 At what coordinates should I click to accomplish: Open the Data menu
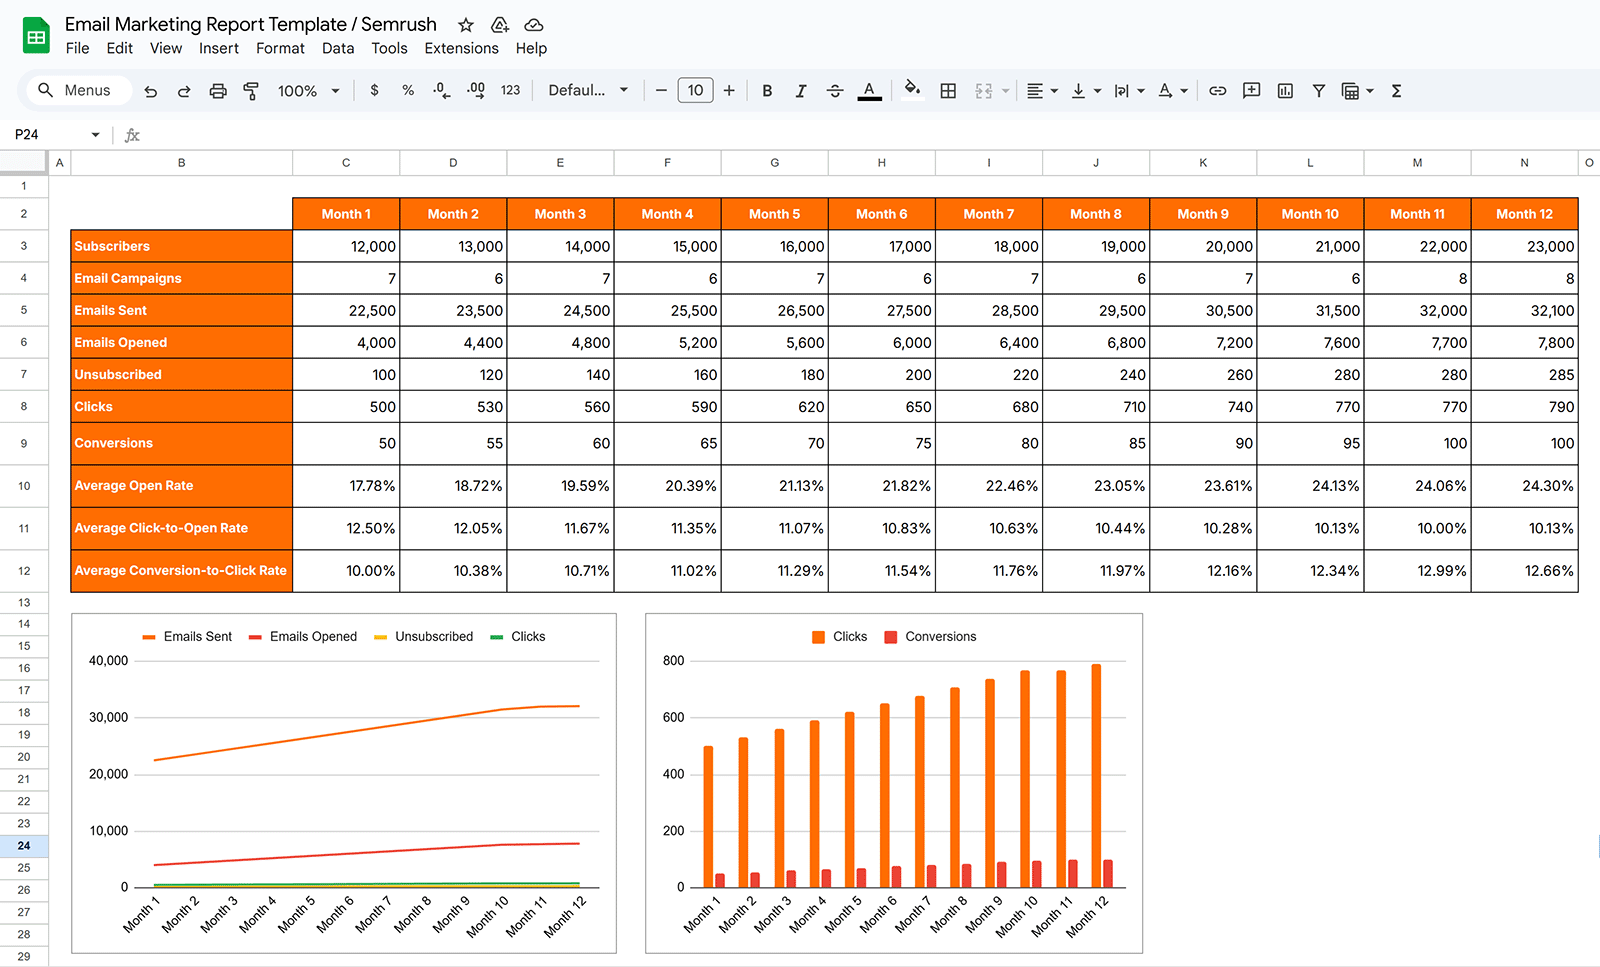pyautogui.click(x=338, y=48)
